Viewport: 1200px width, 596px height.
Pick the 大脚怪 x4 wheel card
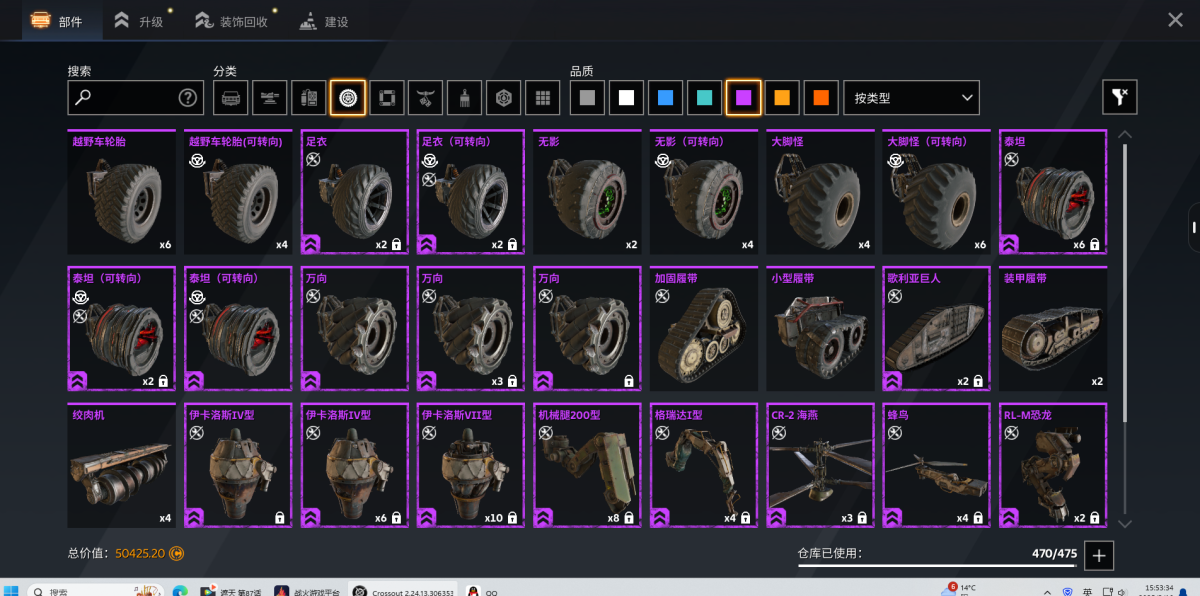[821, 192]
